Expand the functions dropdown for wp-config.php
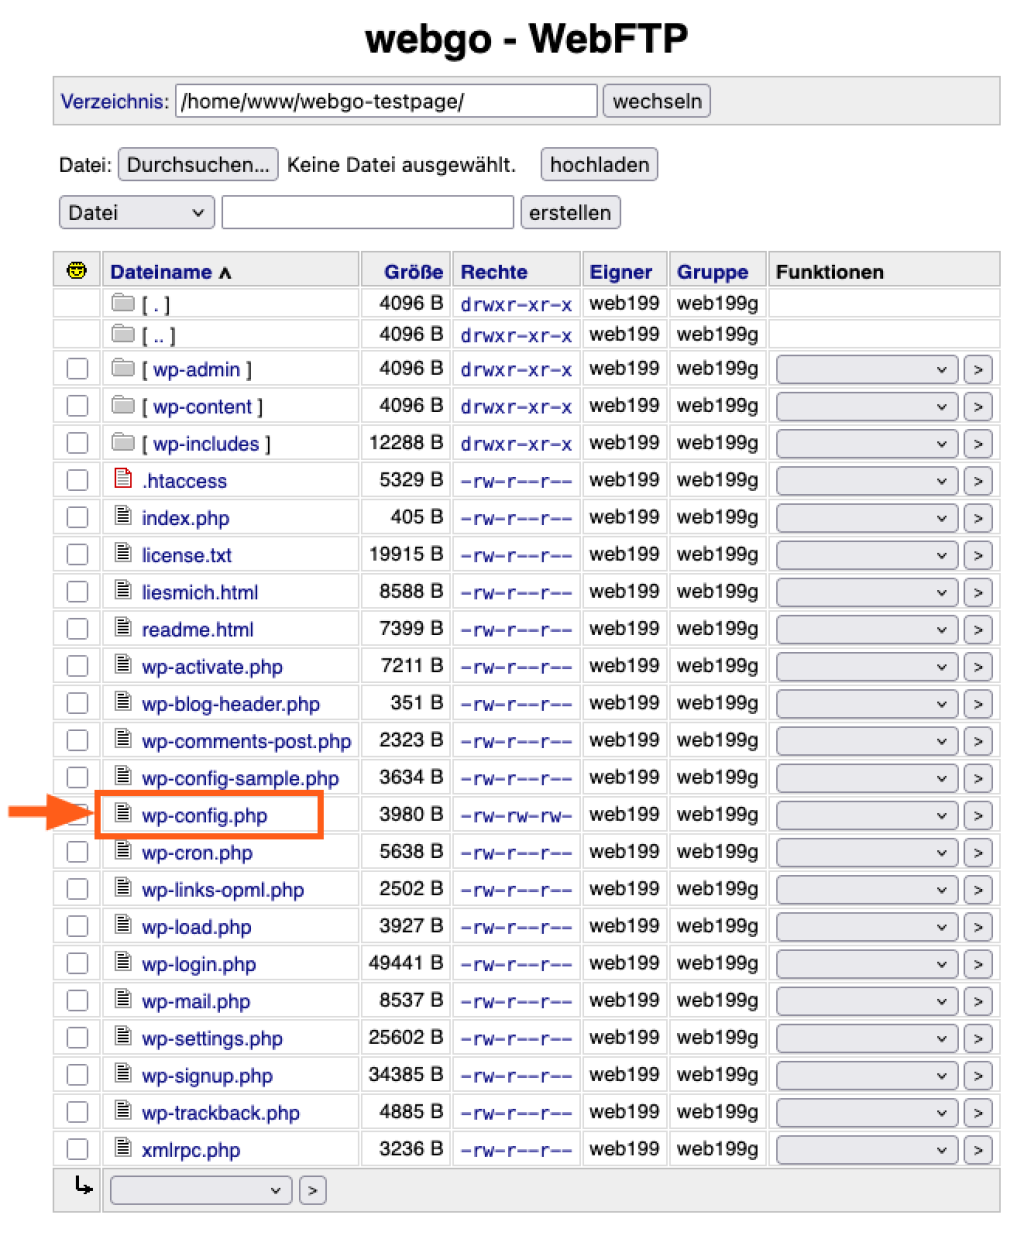Screen dimensions: 1024x1239 (866, 815)
